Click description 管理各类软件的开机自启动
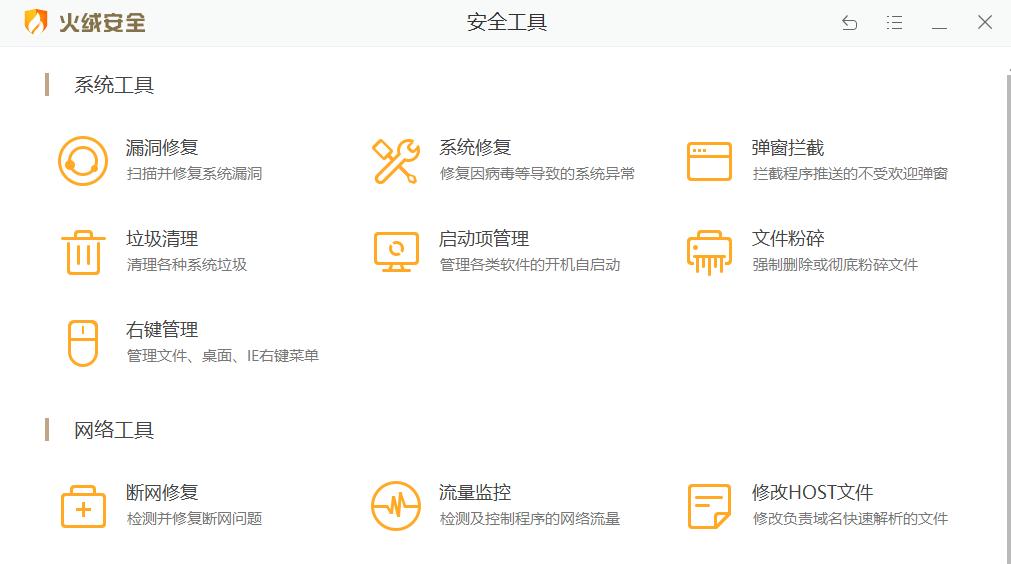This screenshot has width=1011, height=564. (x=530, y=265)
